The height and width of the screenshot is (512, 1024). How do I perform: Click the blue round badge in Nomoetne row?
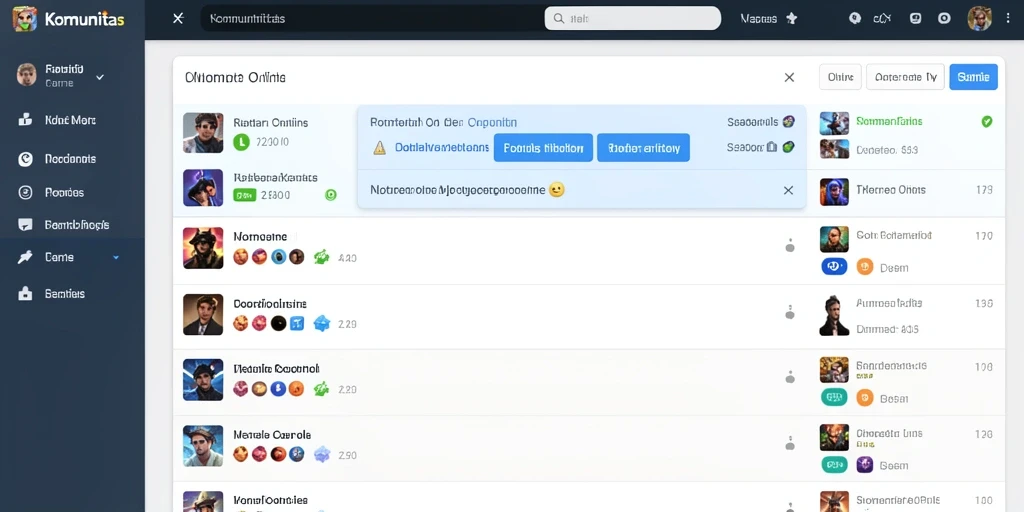click(278, 257)
